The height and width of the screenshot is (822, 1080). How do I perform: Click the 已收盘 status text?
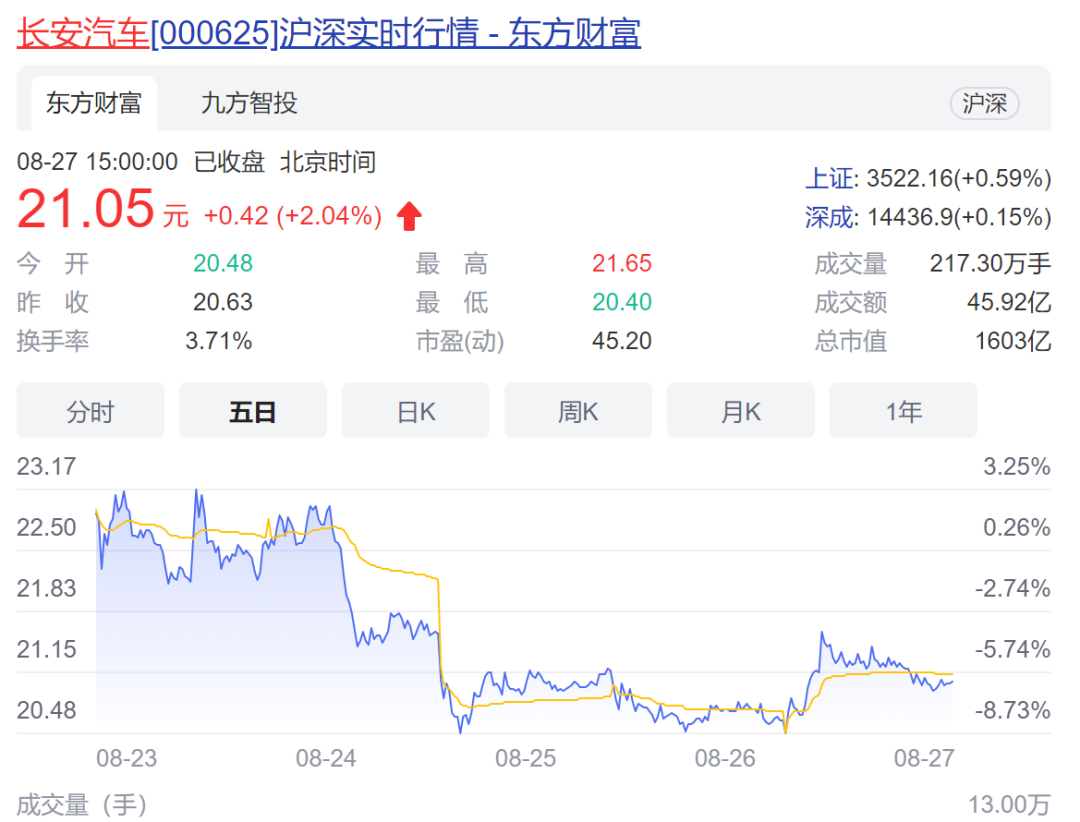tap(229, 162)
